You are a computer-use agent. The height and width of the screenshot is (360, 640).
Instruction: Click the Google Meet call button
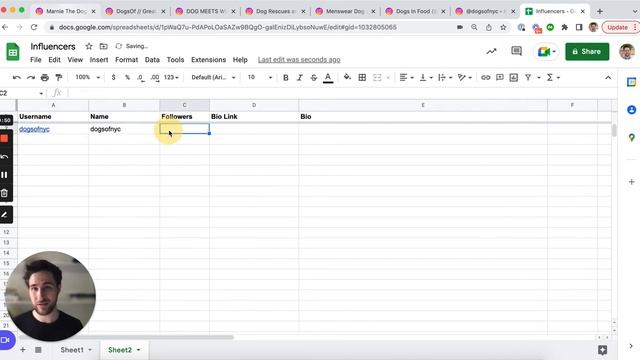546,52
